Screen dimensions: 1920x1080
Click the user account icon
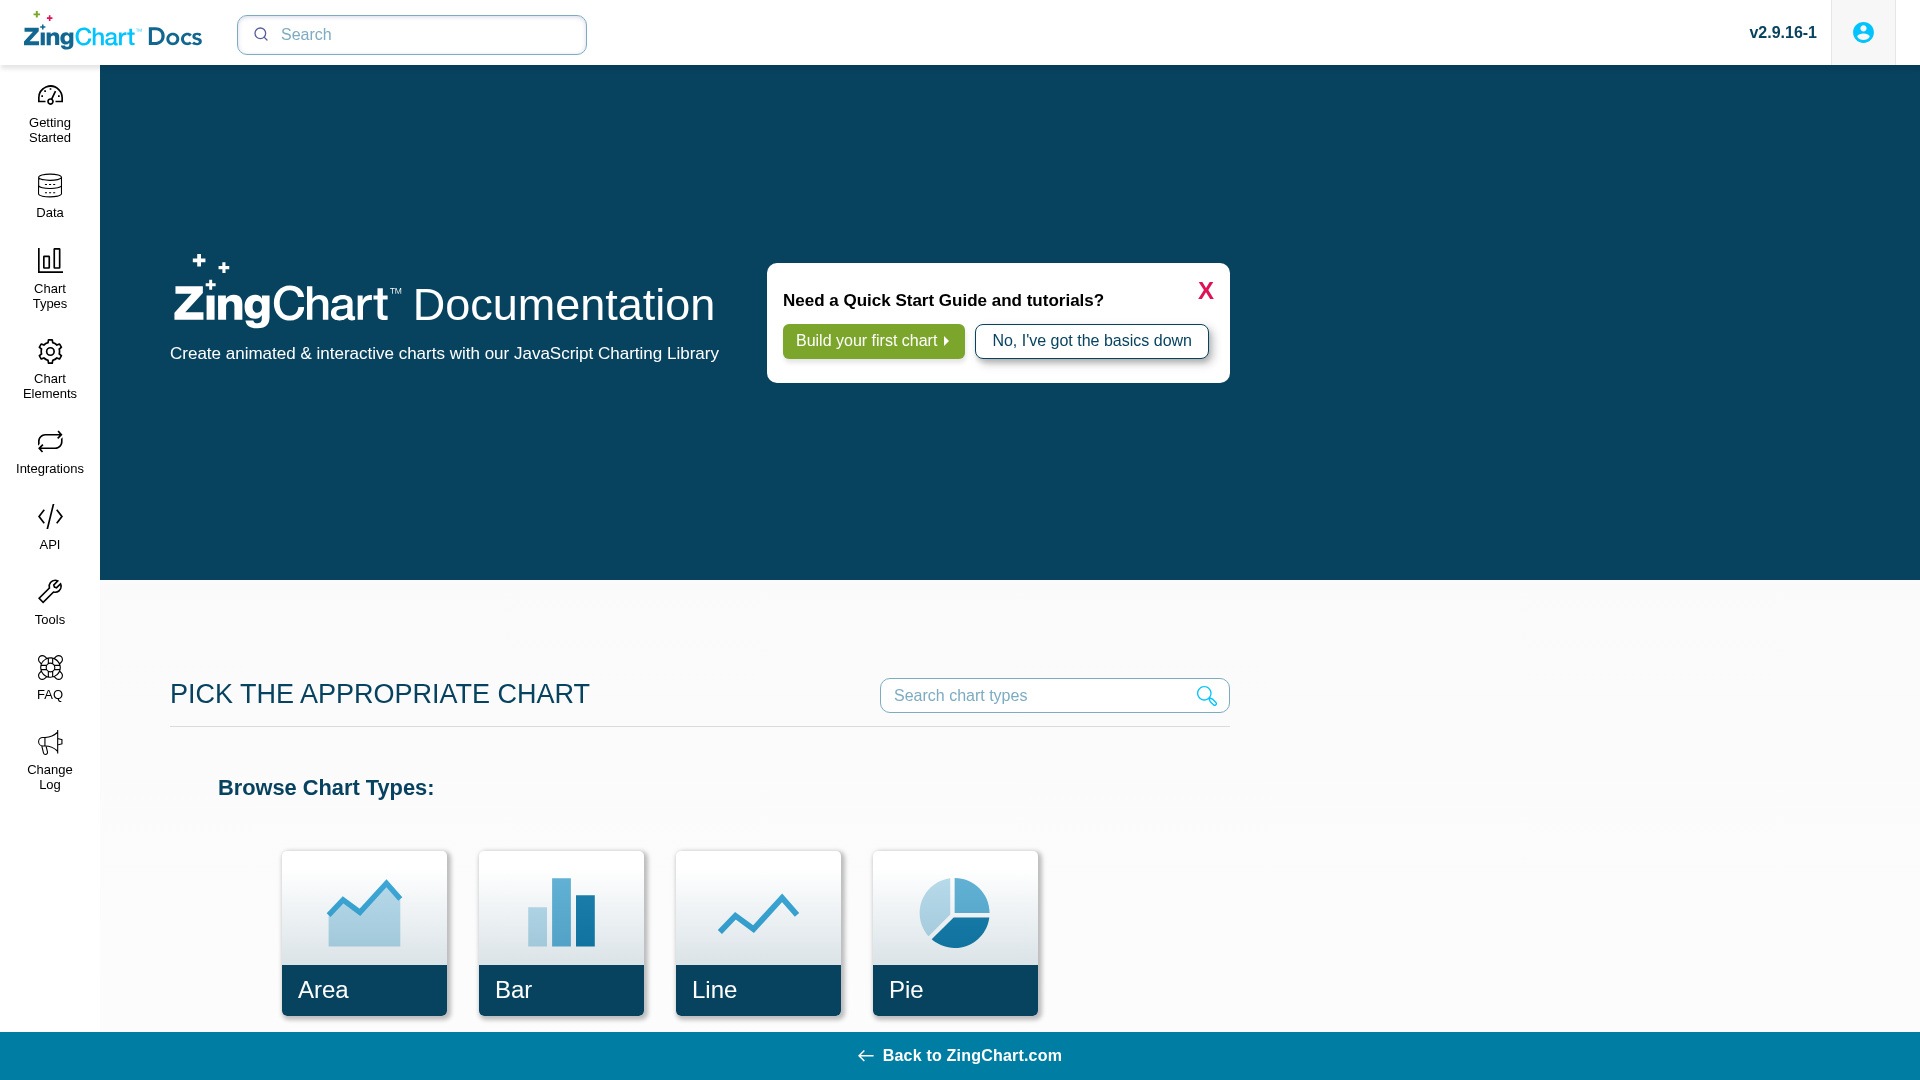(x=1863, y=32)
